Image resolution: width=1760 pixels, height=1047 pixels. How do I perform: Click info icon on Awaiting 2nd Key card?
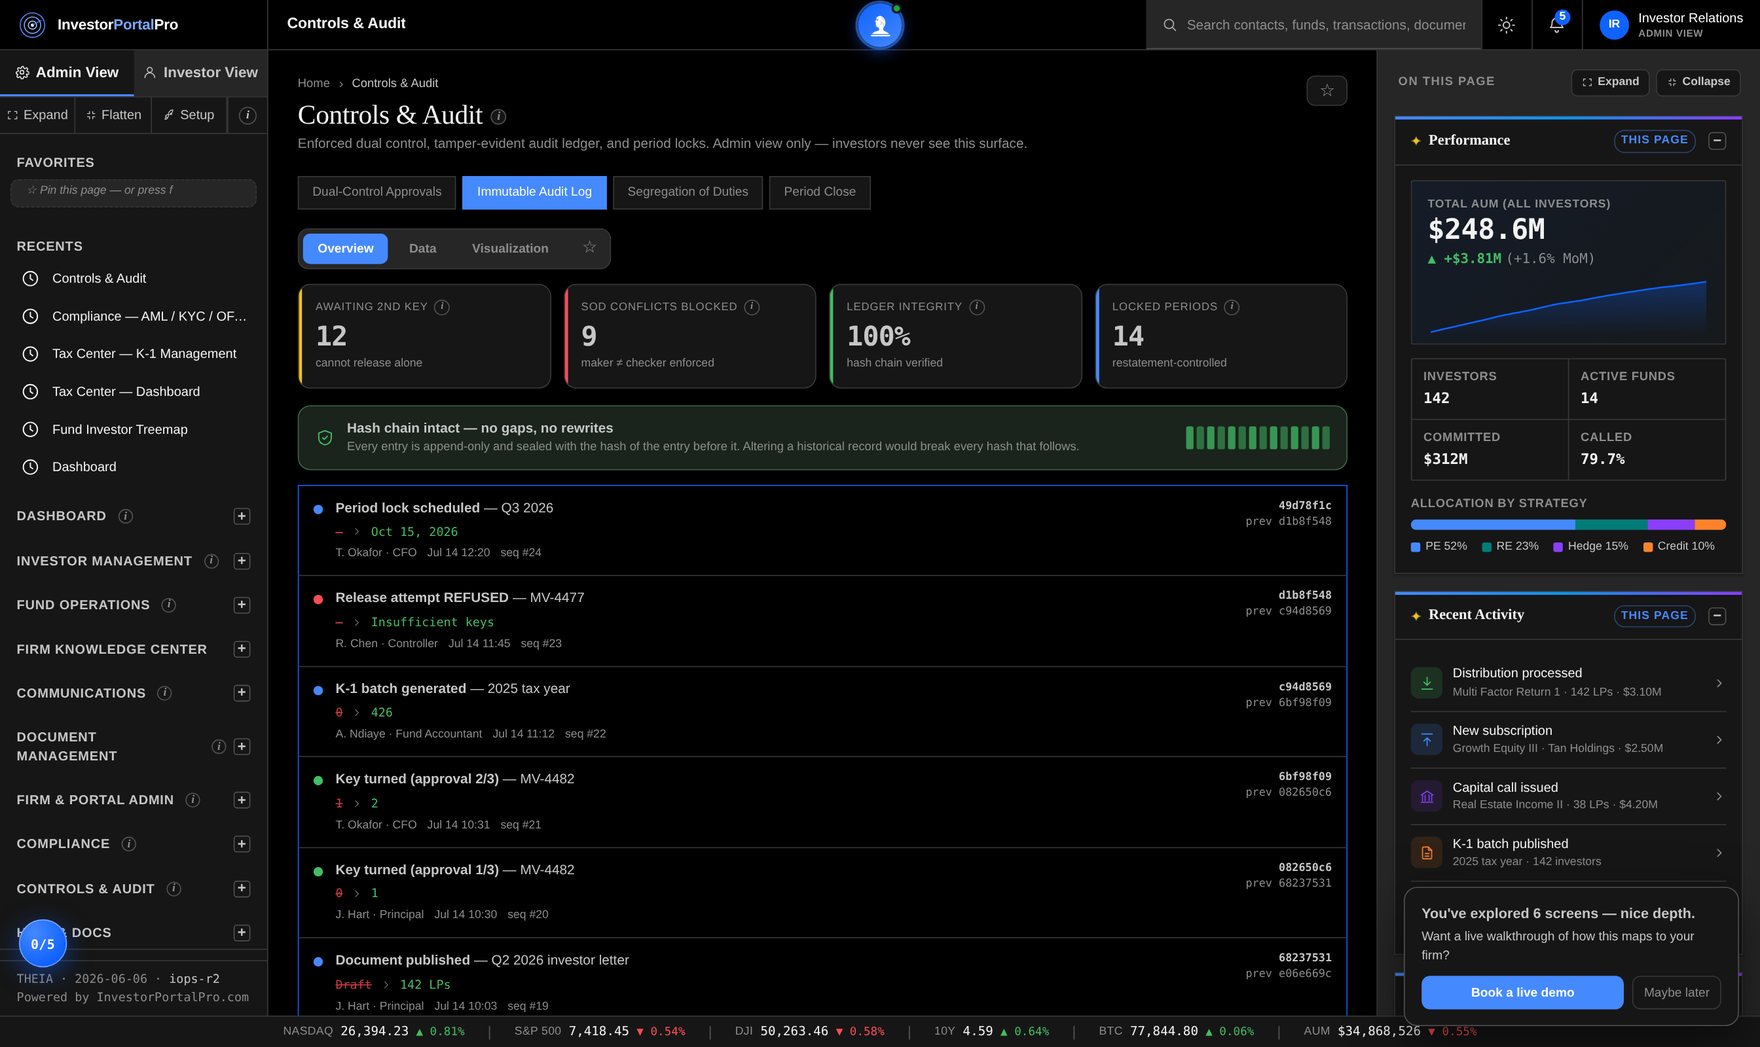click(442, 307)
